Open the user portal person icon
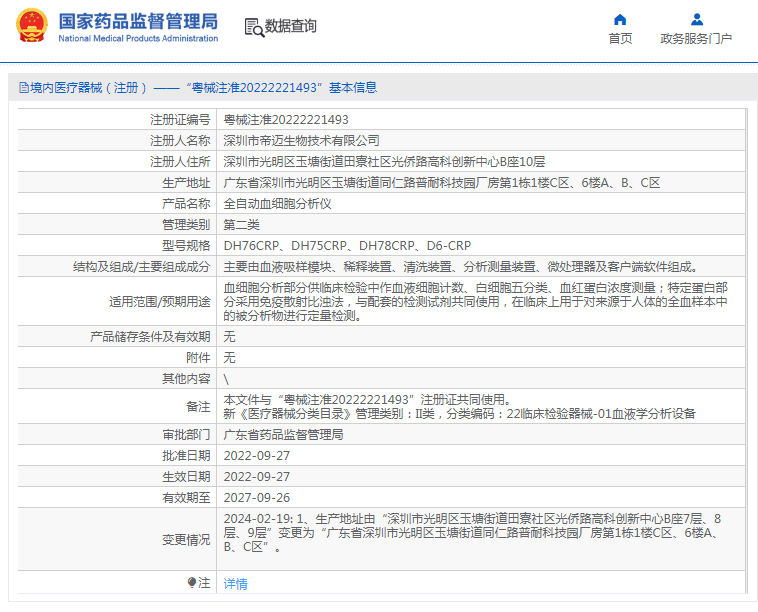Image resolution: width=758 pixels, height=612 pixels. 697,19
